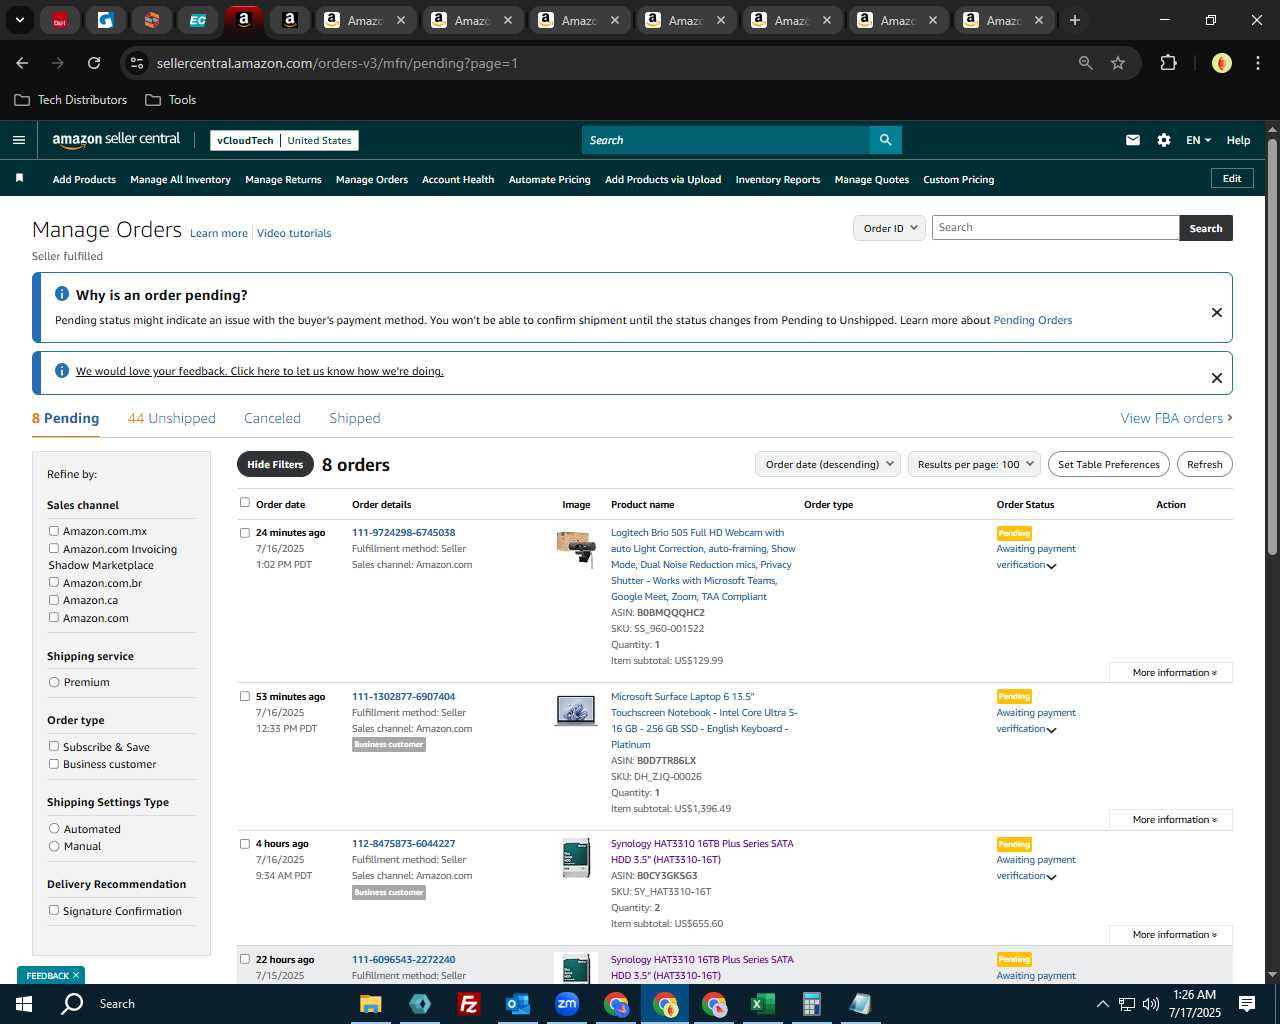Open Manage All Inventory menu
Viewport: 1280px width, 1024px height.
click(180, 180)
